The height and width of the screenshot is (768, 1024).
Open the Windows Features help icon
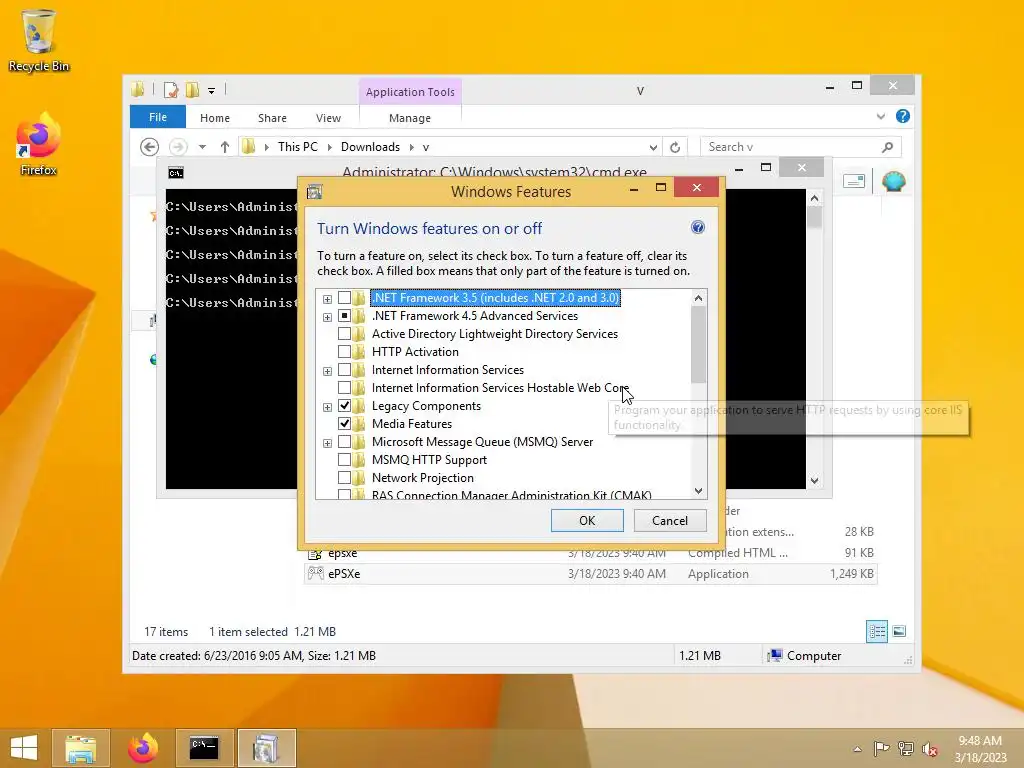pos(697,227)
